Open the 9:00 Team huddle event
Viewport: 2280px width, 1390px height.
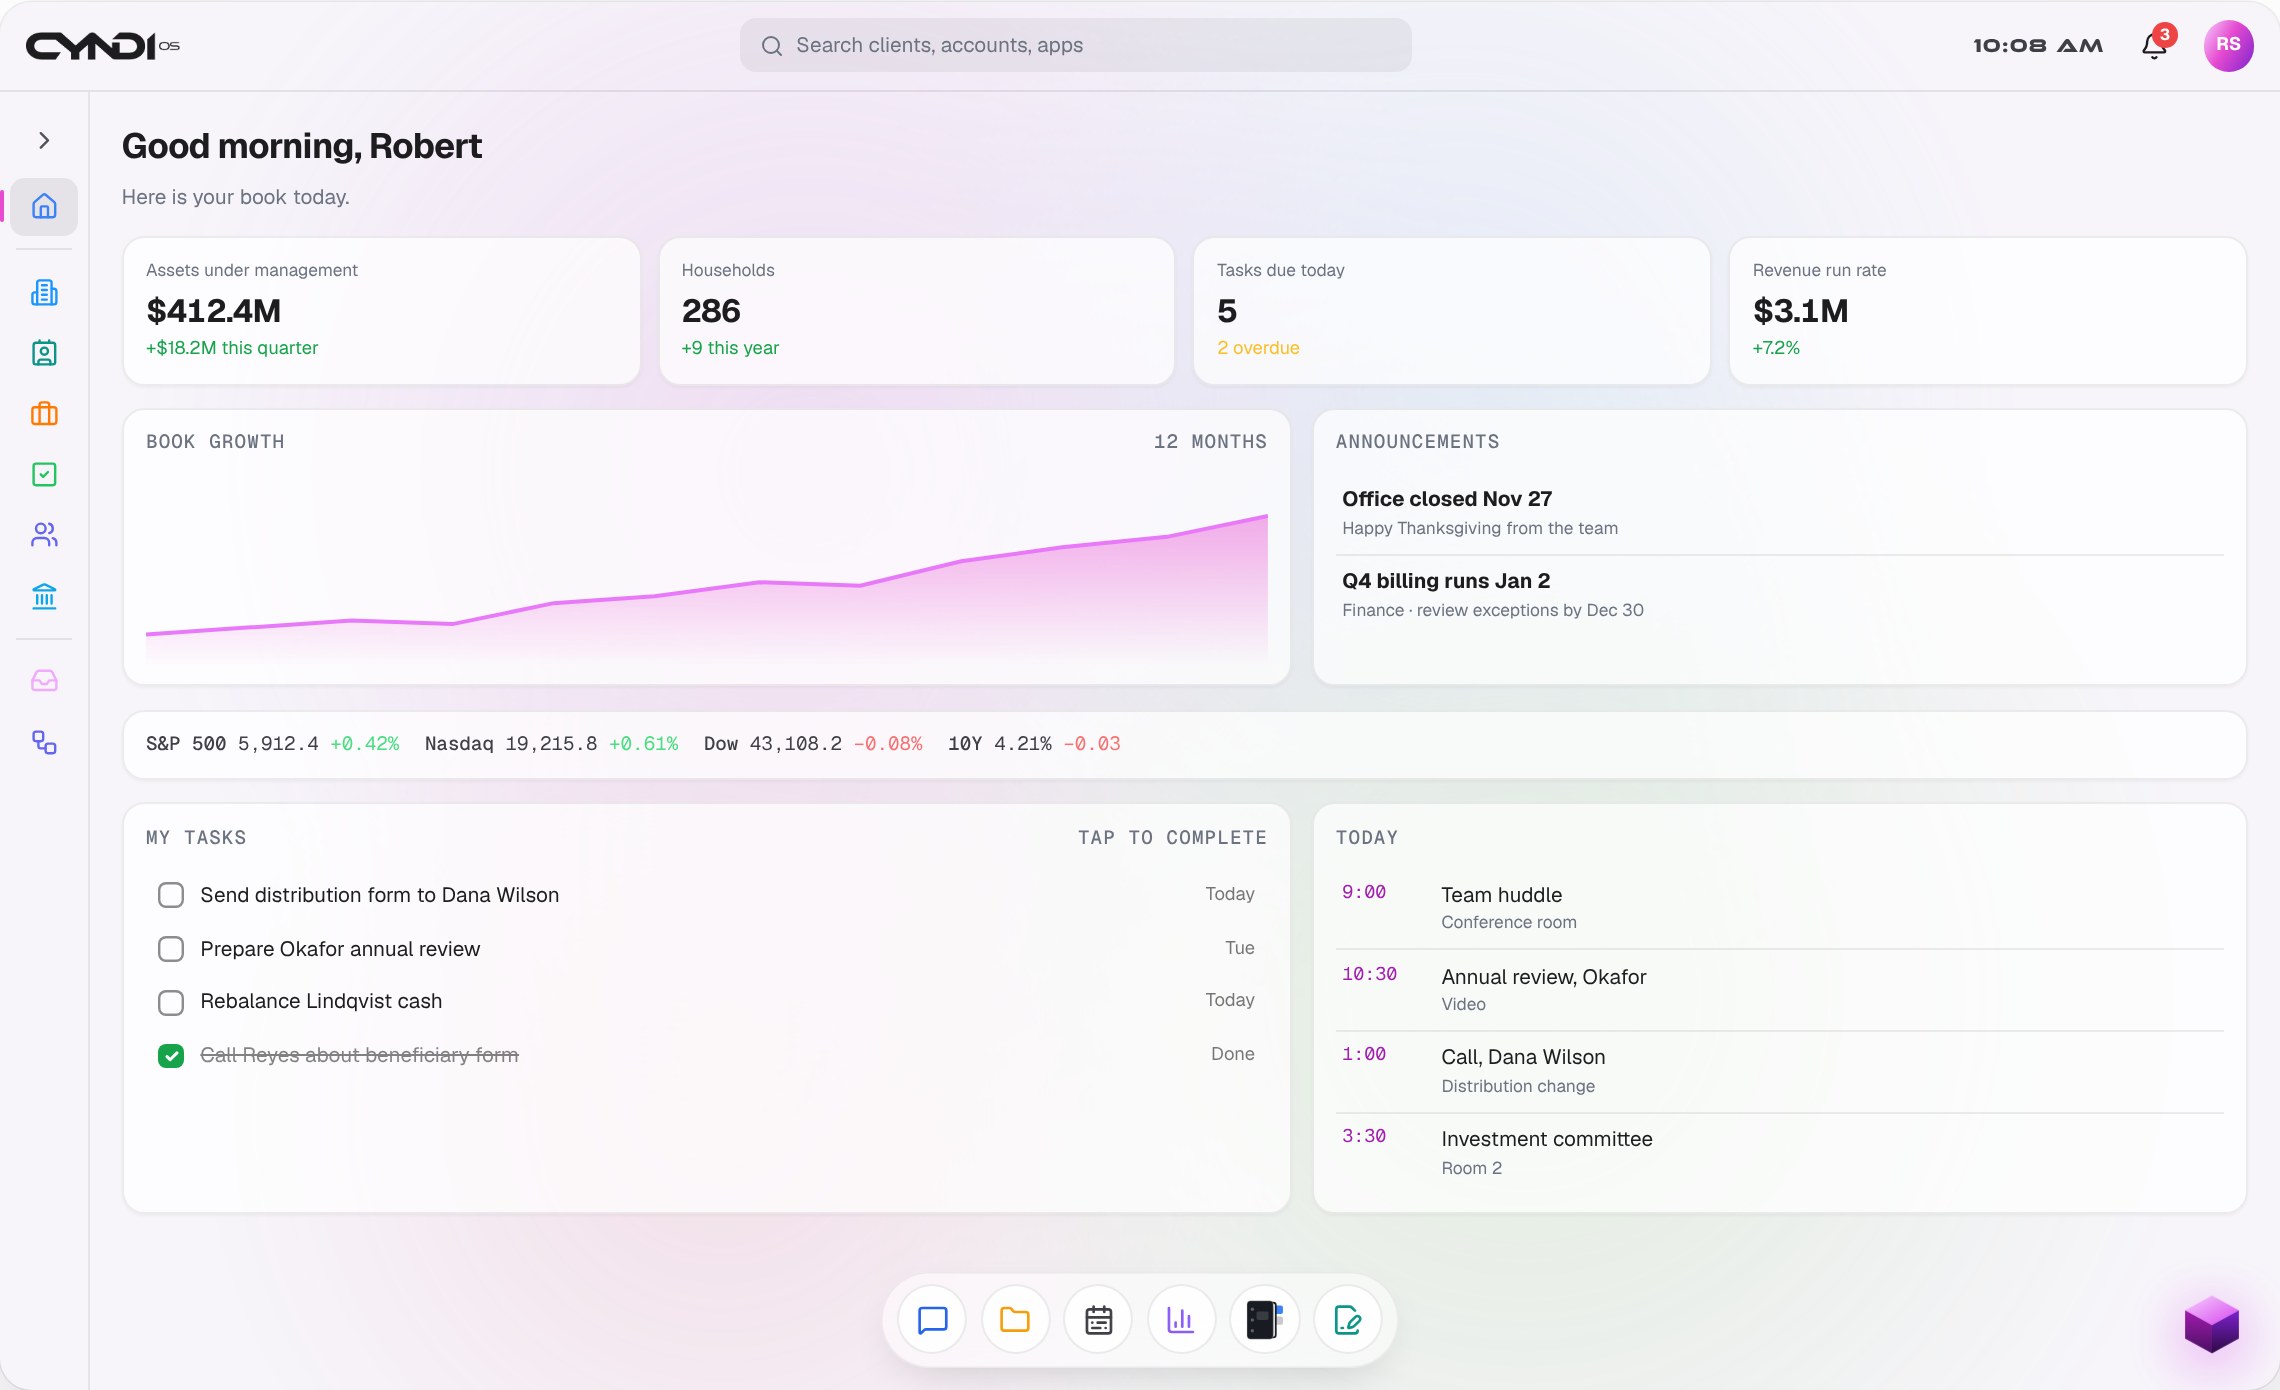(x=1780, y=907)
